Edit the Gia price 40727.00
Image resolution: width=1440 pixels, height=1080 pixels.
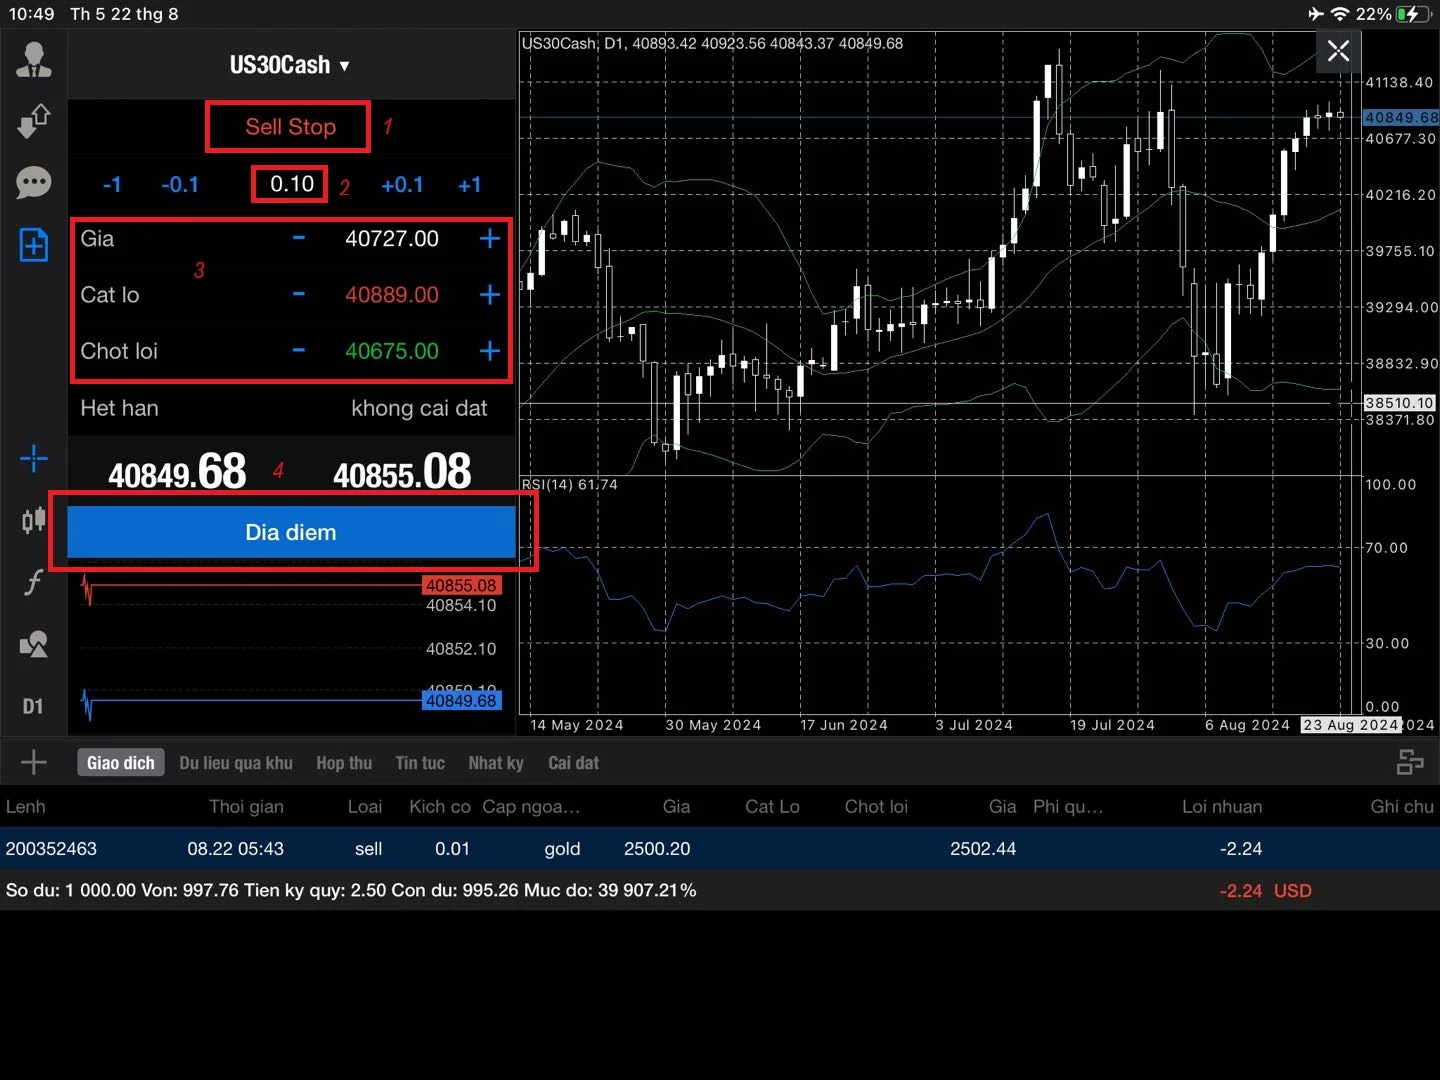[x=392, y=238]
